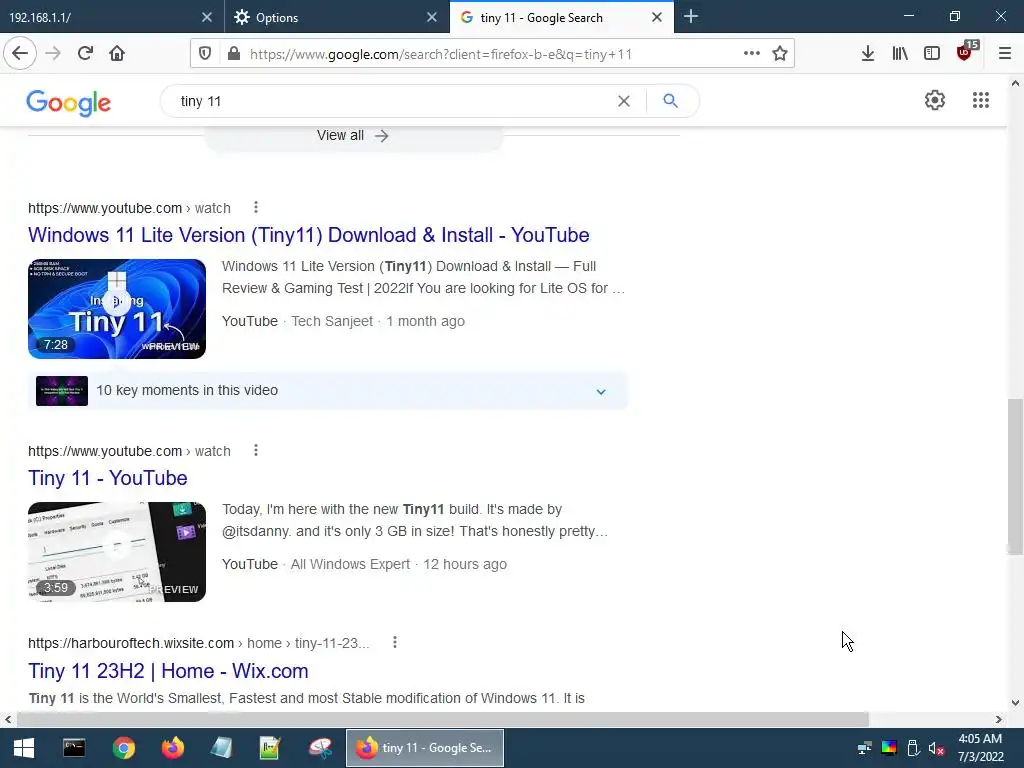Click the View all button

(353, 135)
